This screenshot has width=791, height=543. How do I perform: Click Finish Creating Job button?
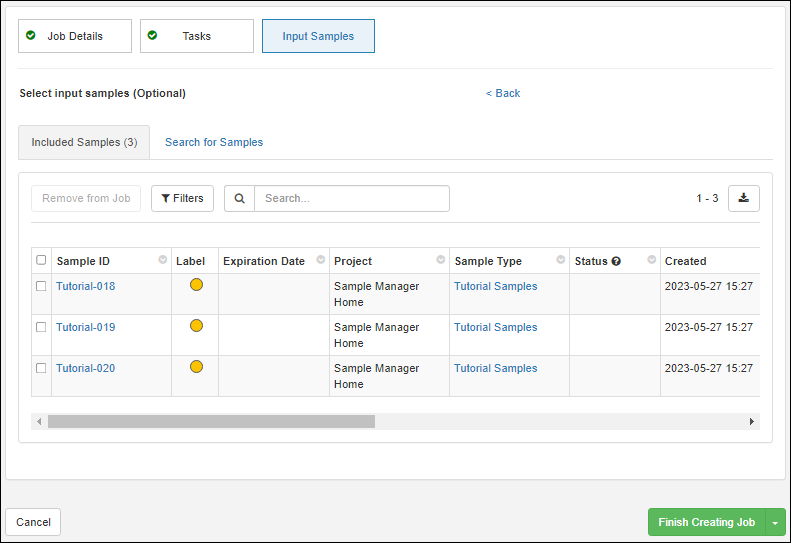(x=706, y=522)
